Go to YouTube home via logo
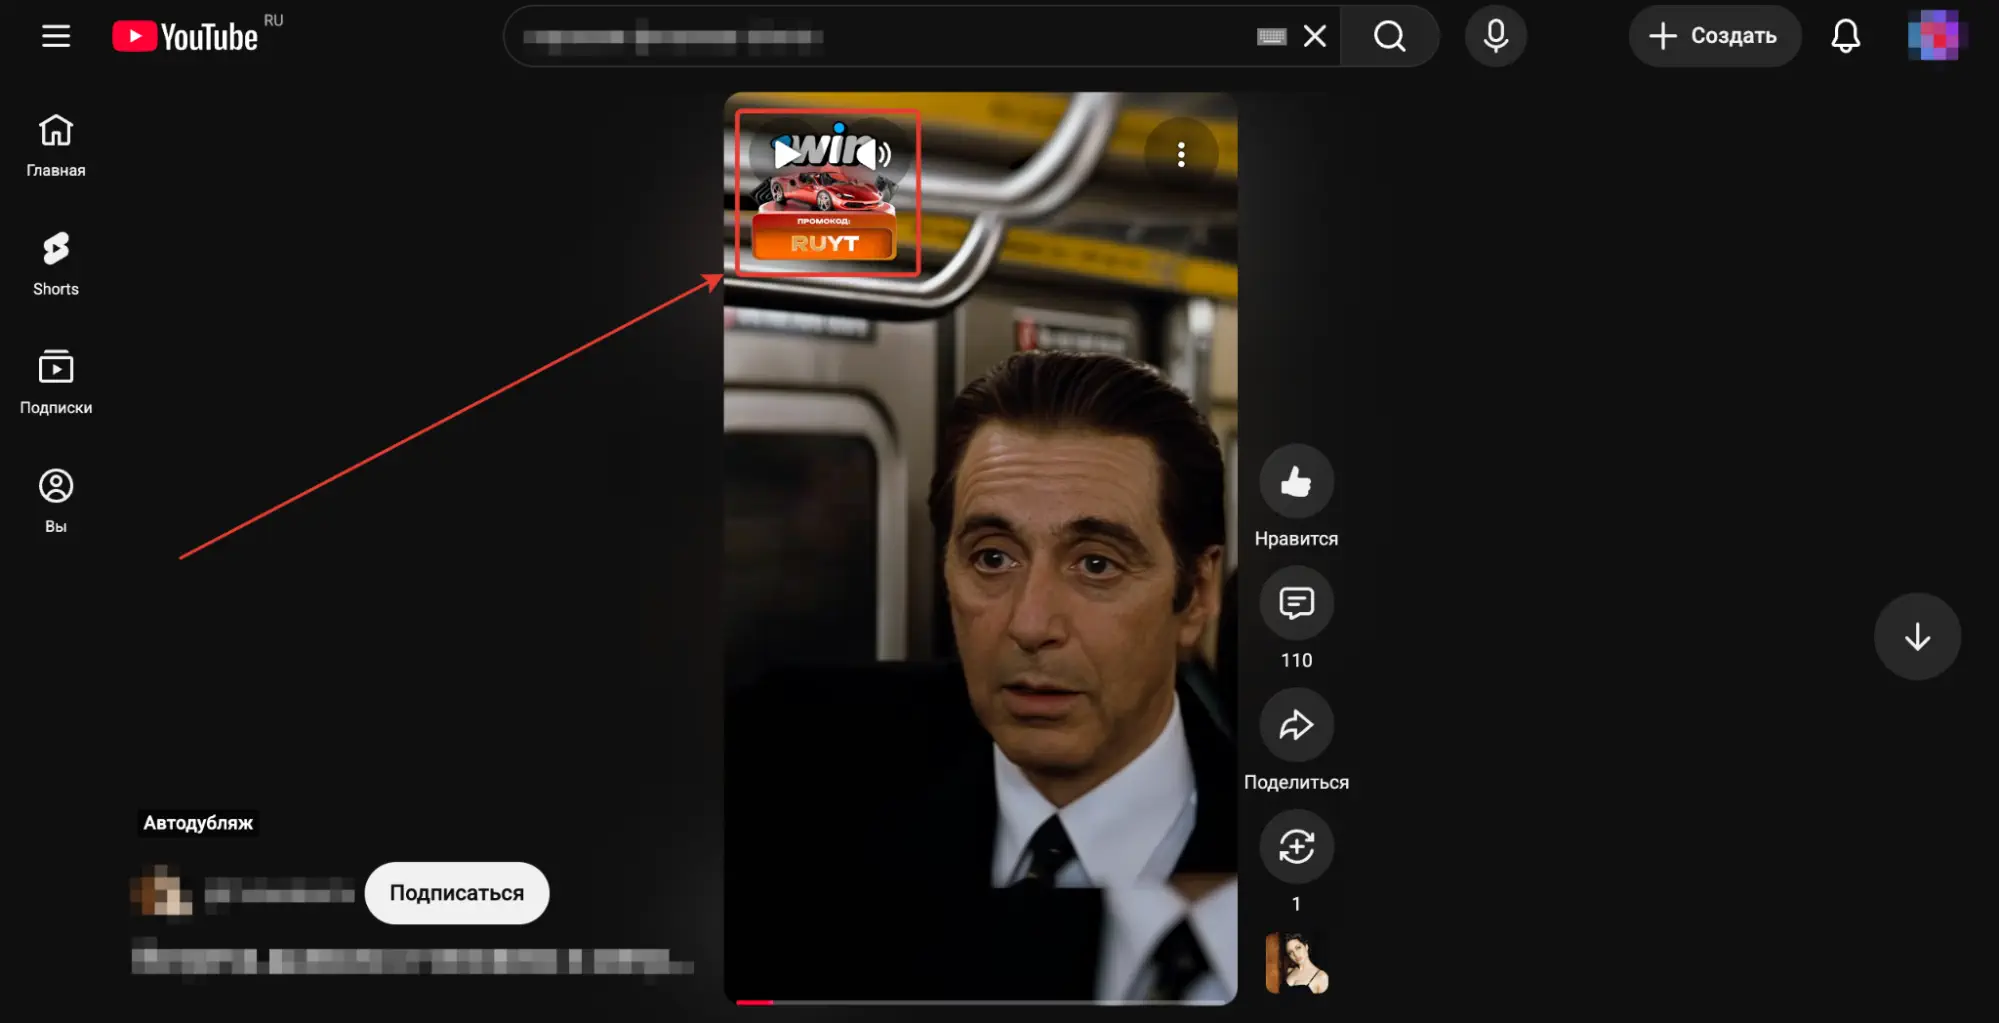This screenshot has width=1999, height=1023. click(x=185, y=36)
